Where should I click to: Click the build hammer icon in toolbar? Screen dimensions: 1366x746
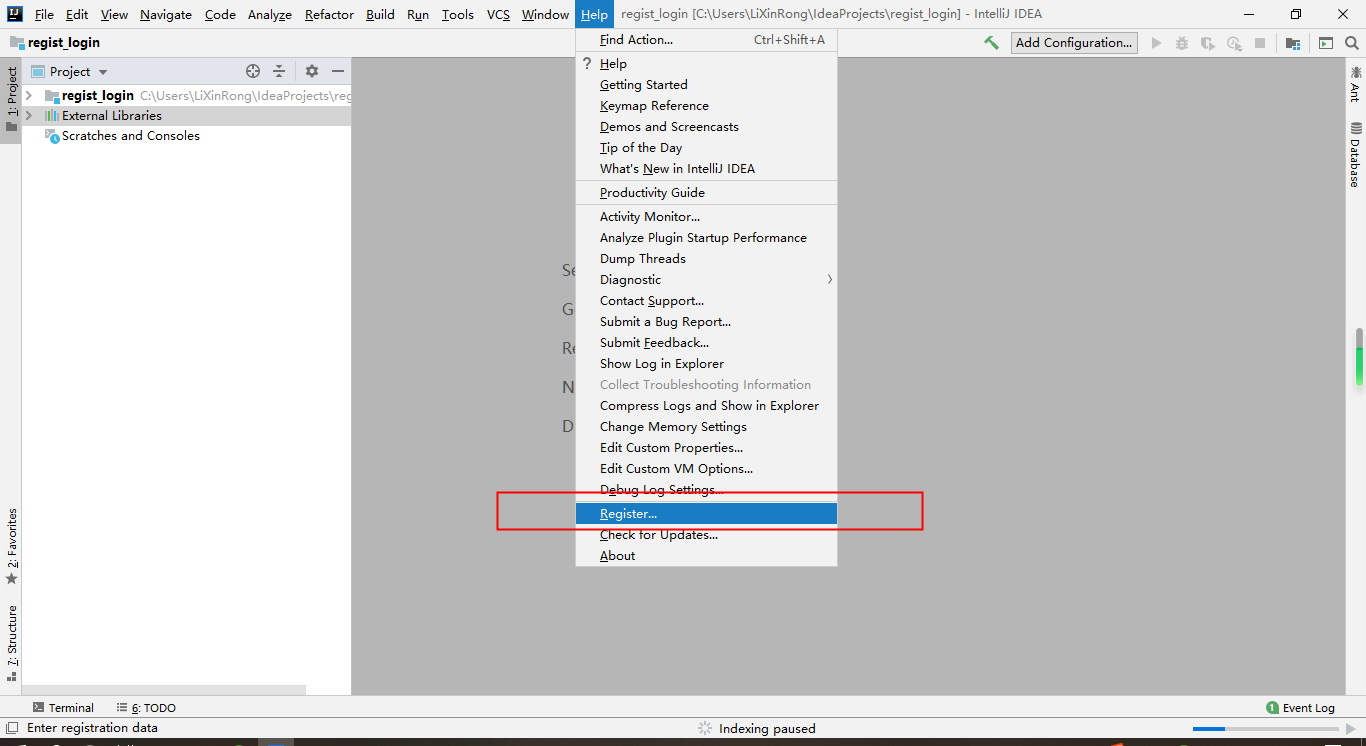pyautogui.click(x=990, y=42)
